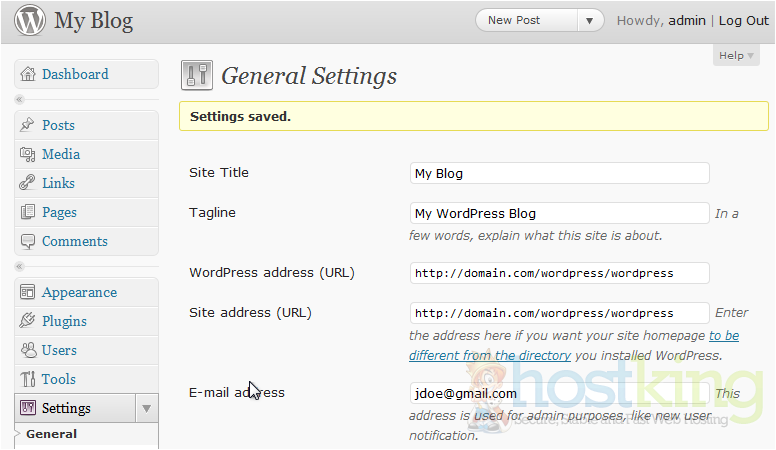The width and height of the screenshot is (776, 450).
Task: Click the Log Out link
Action: coord(743,20)
